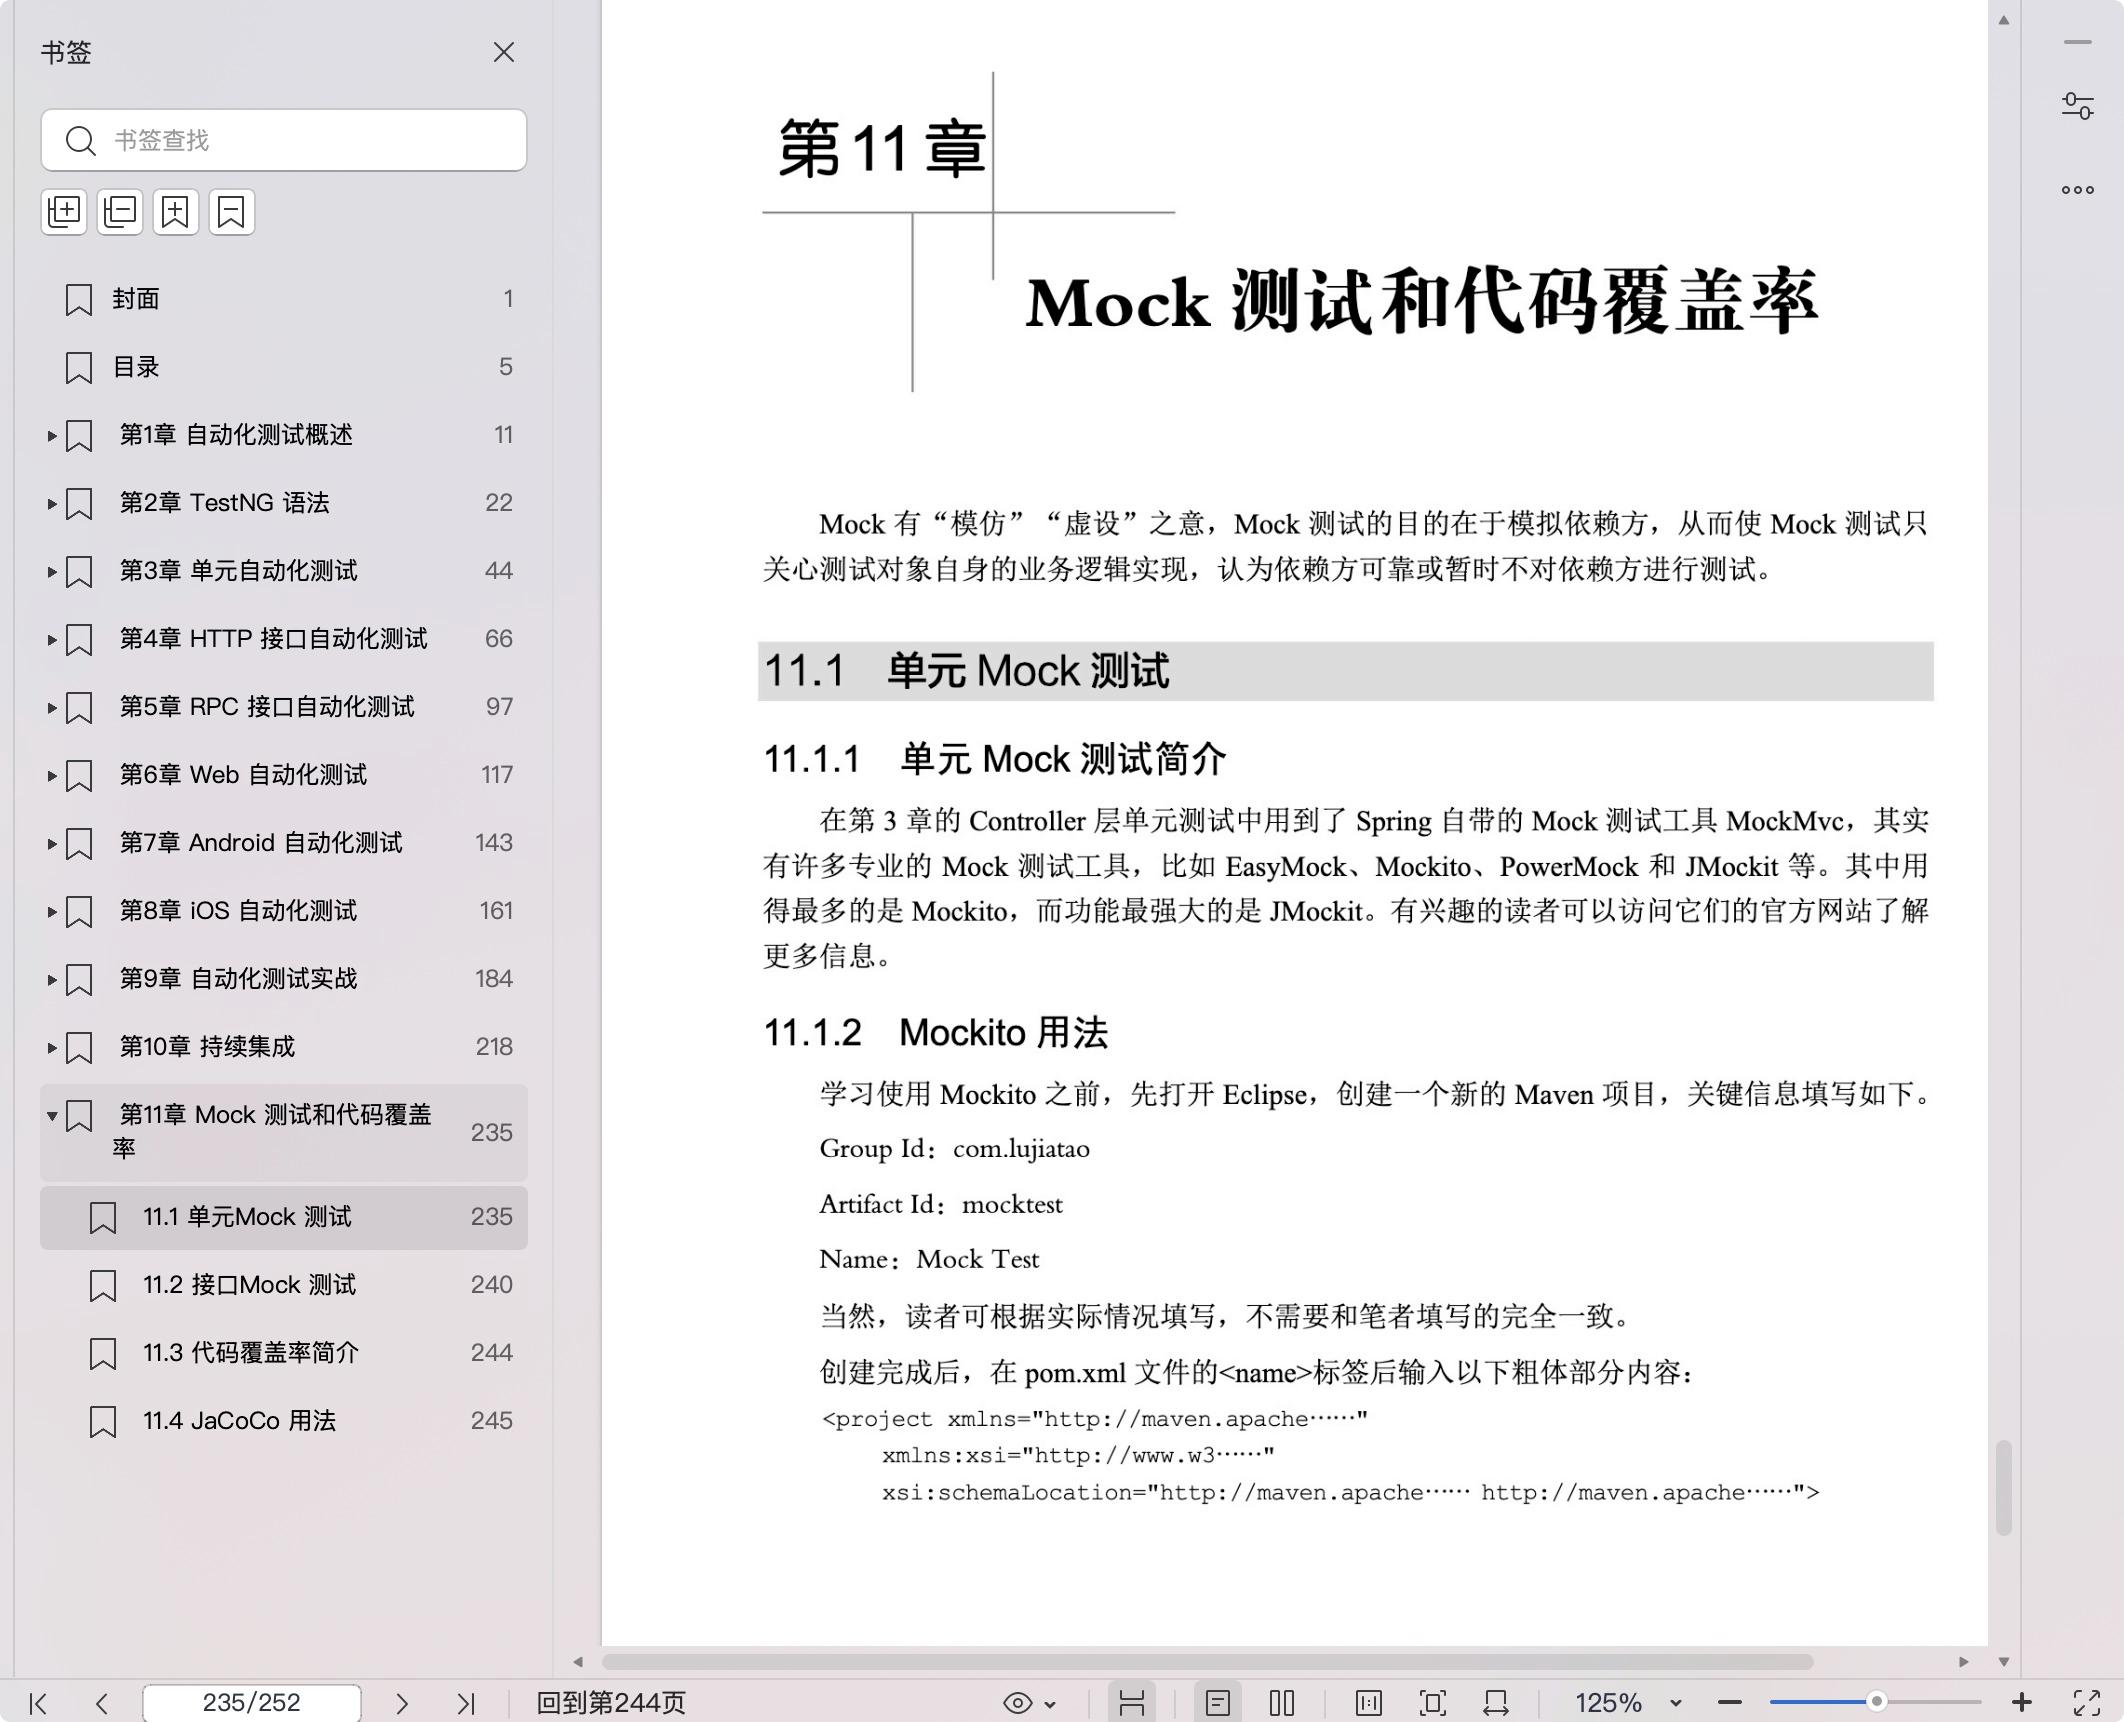
Task: Click bookmark icon beside 第8章 iOS
Action: pos(79,912)
